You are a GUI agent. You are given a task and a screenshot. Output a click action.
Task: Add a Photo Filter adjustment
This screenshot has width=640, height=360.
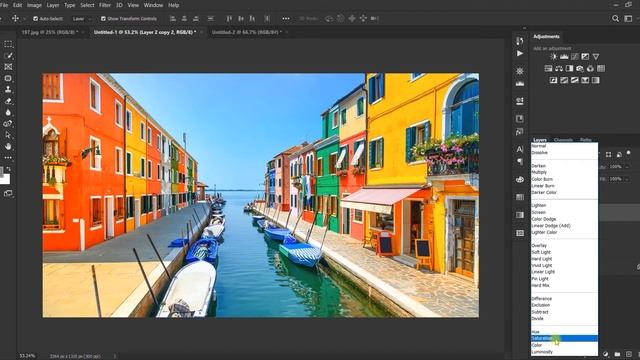click(x=580, y=69)
